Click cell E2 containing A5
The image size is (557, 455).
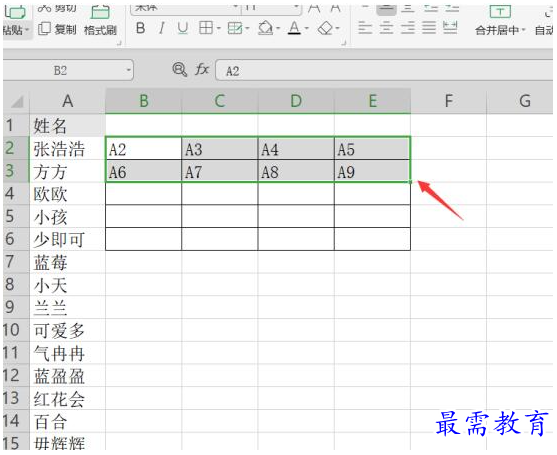coord(372,148)
